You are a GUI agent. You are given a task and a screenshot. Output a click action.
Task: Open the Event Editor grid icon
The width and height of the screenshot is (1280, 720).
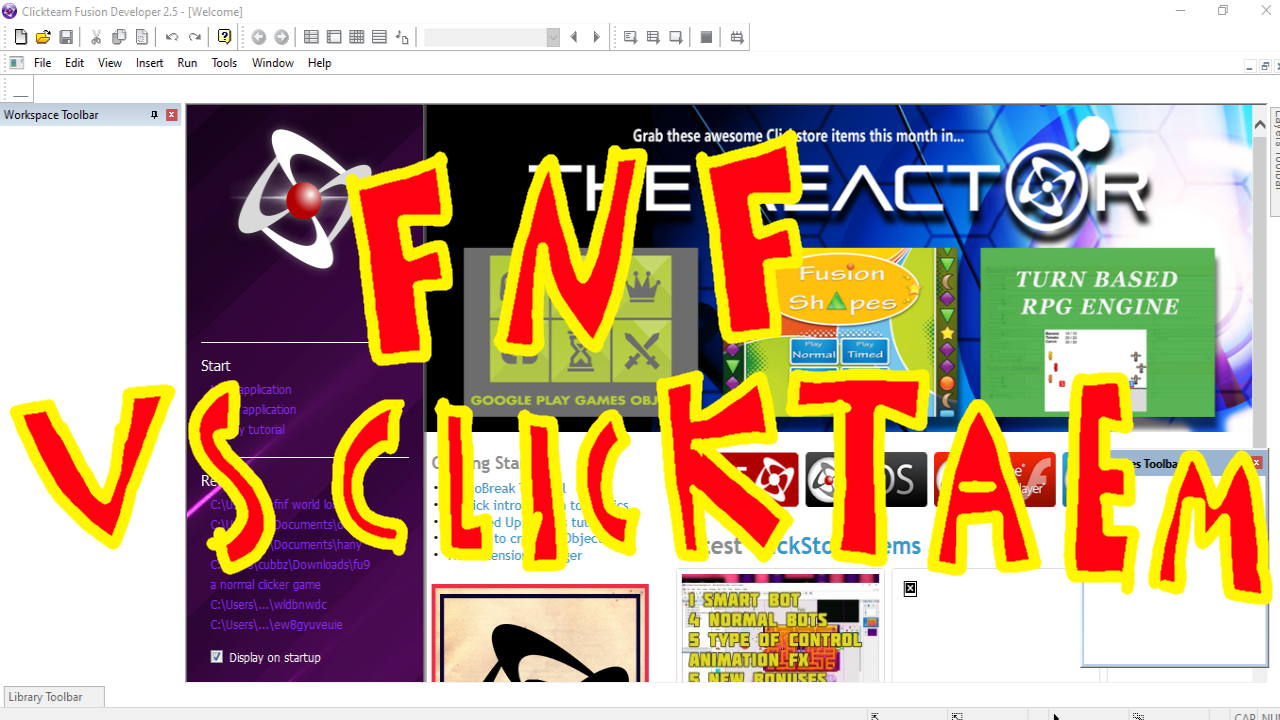point(357,37)
